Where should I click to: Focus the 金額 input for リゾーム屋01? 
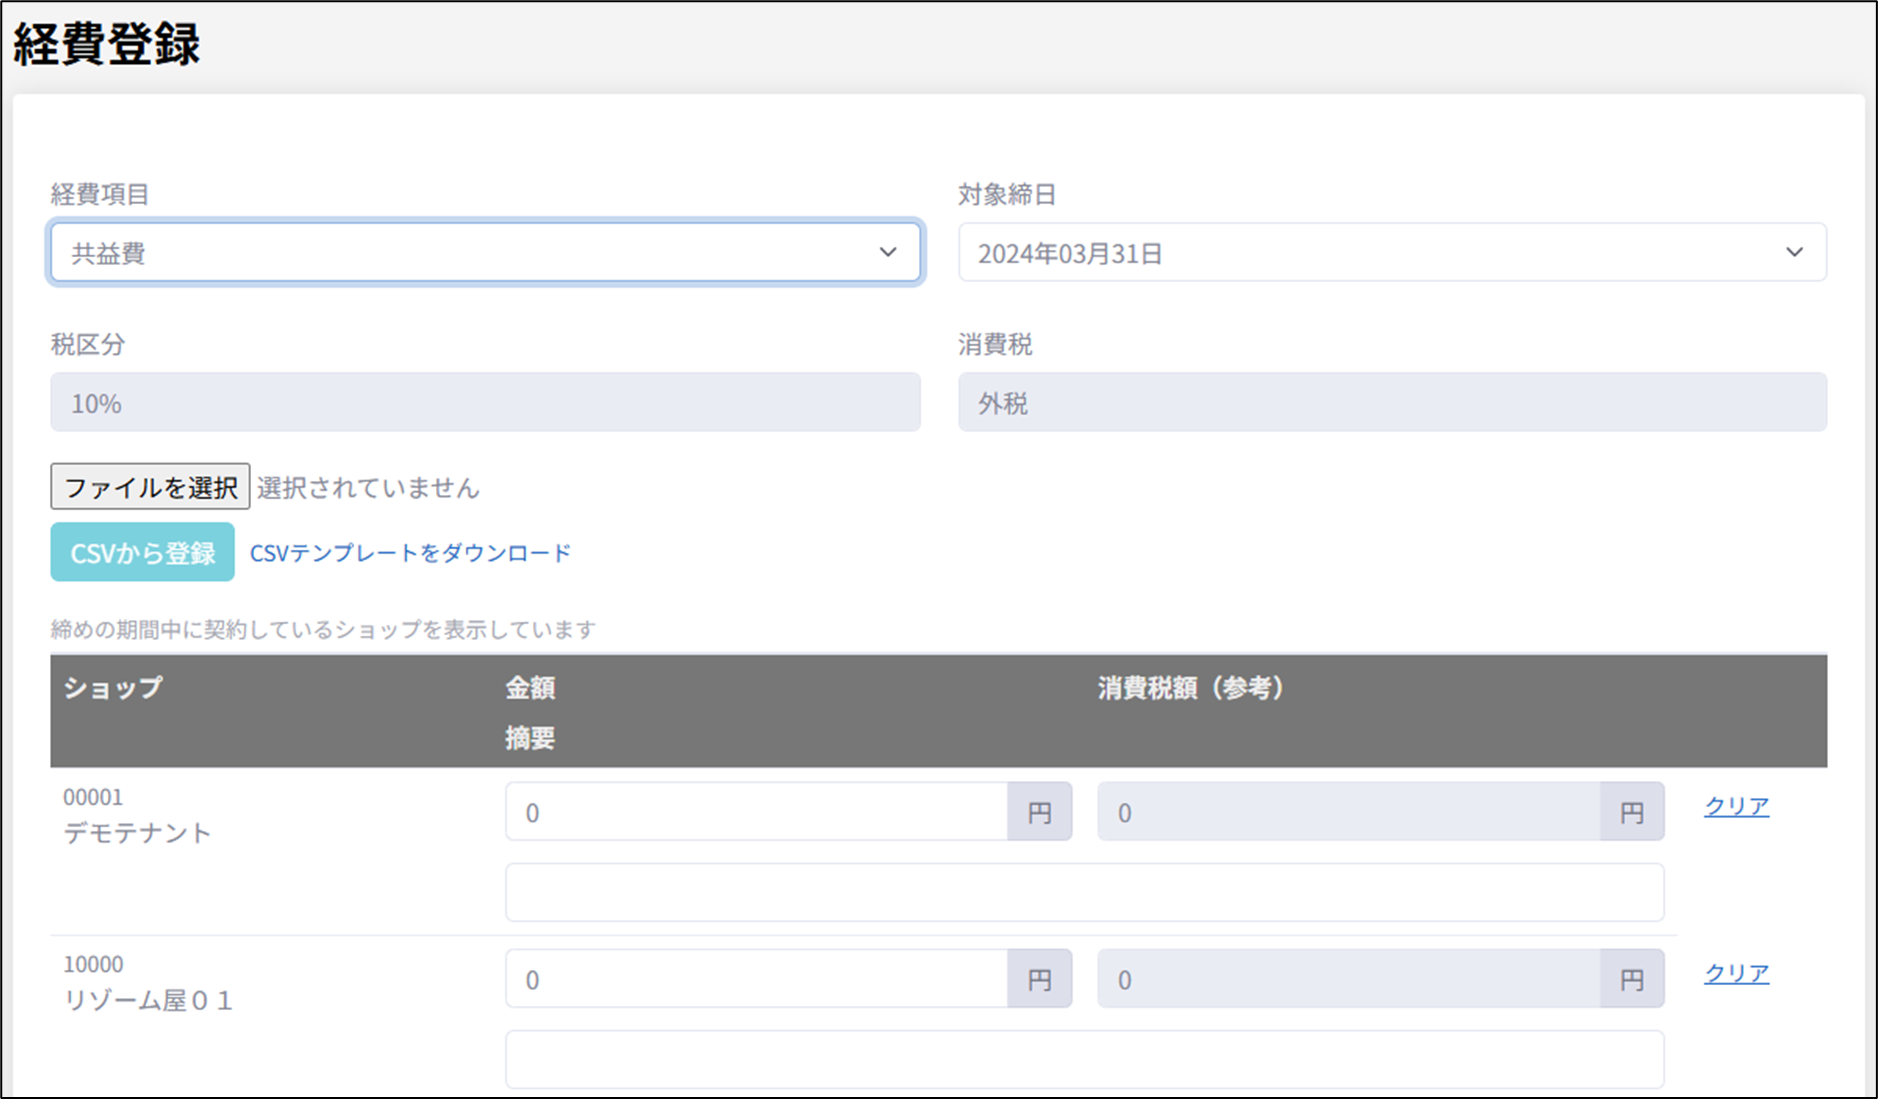click(x=756, y=979)
